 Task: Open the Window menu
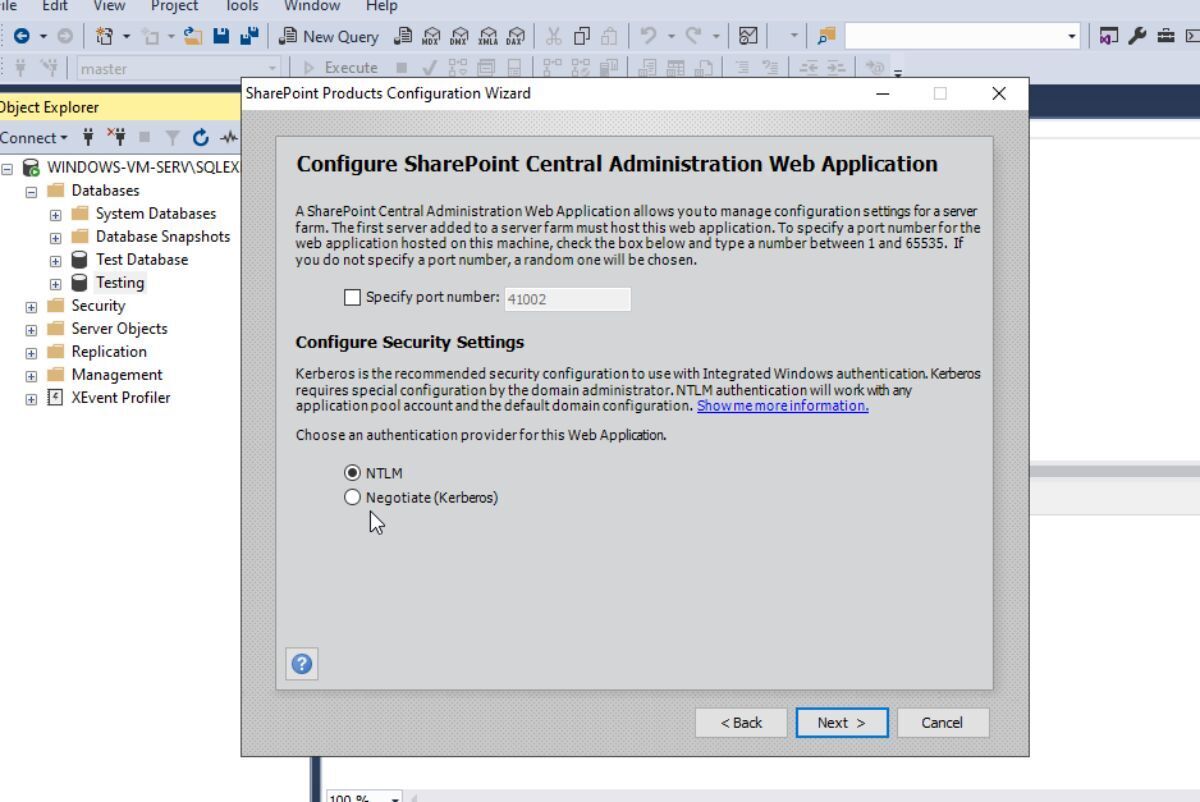tap(312, 6)
